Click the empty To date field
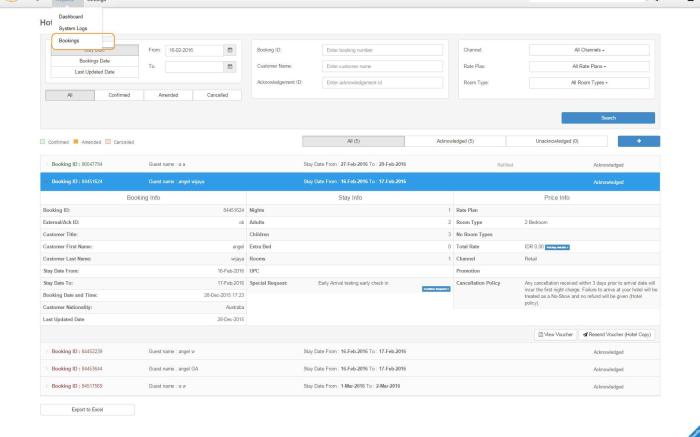 [194, 67]
